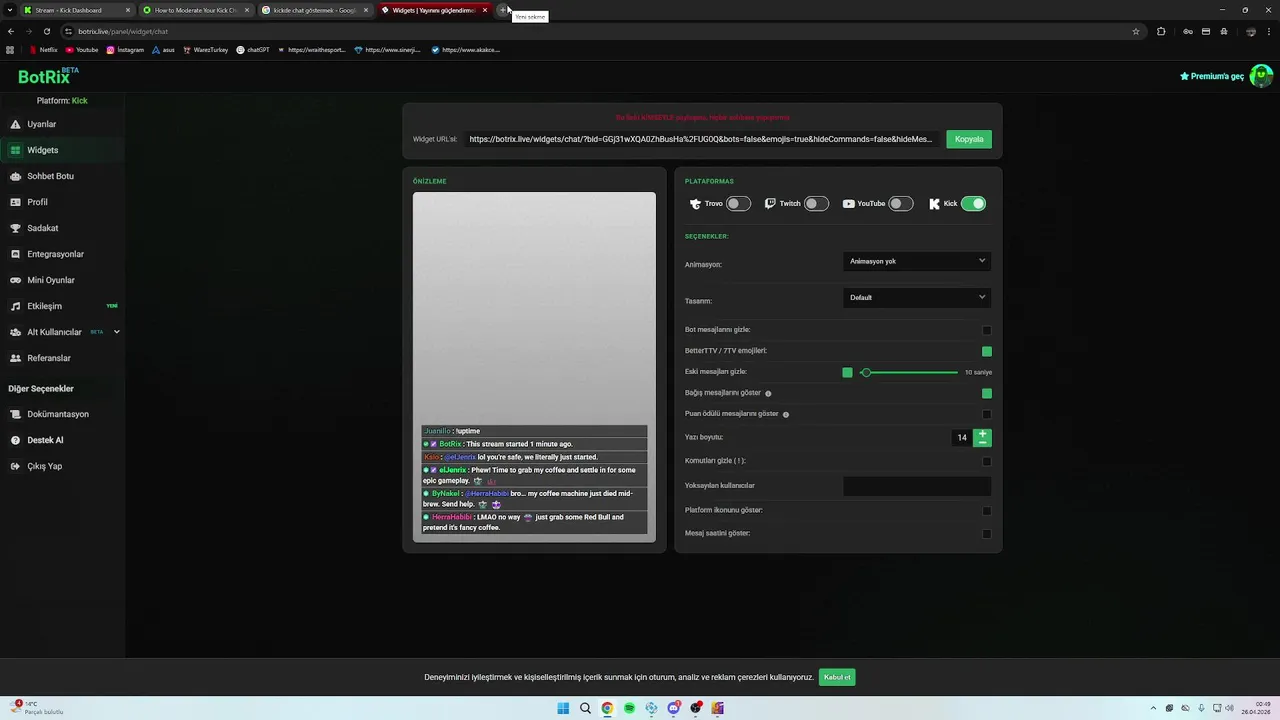Click the Premium'a geç link
Viewport: 1280px width, 720px height.
pyautogui.click(x=1212, y=76)
